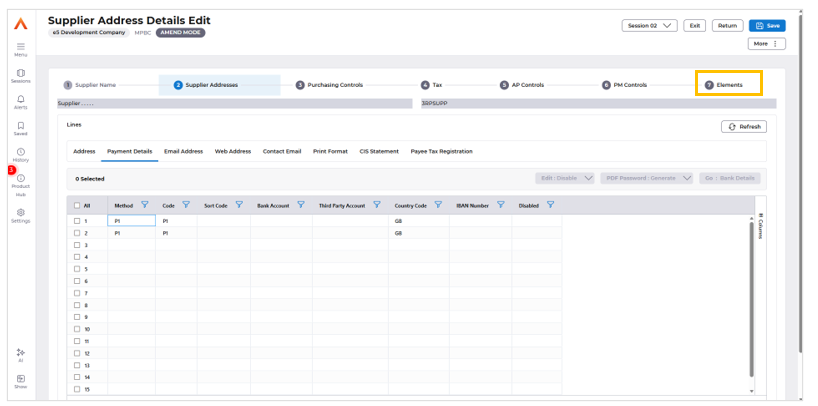
Task: Filter the Method column
Action: [x=145, y=205]
